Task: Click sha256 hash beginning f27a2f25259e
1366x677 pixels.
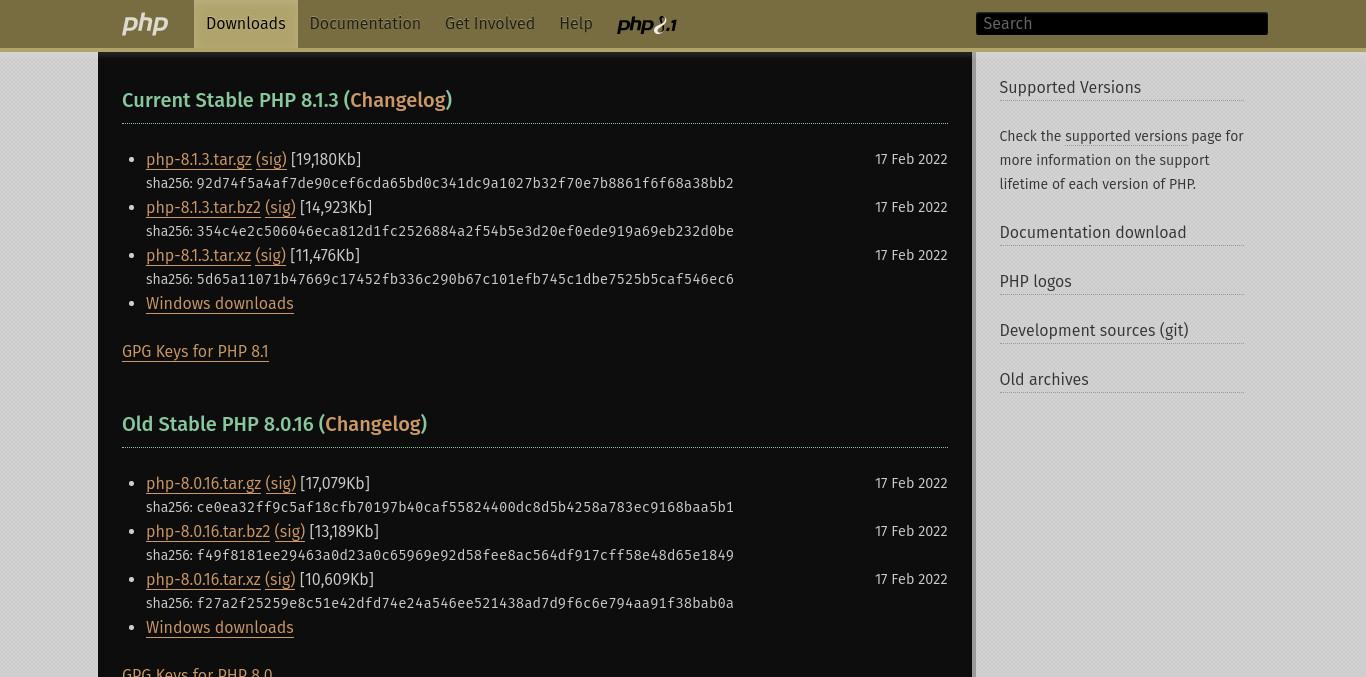Action: pos(465,604)
